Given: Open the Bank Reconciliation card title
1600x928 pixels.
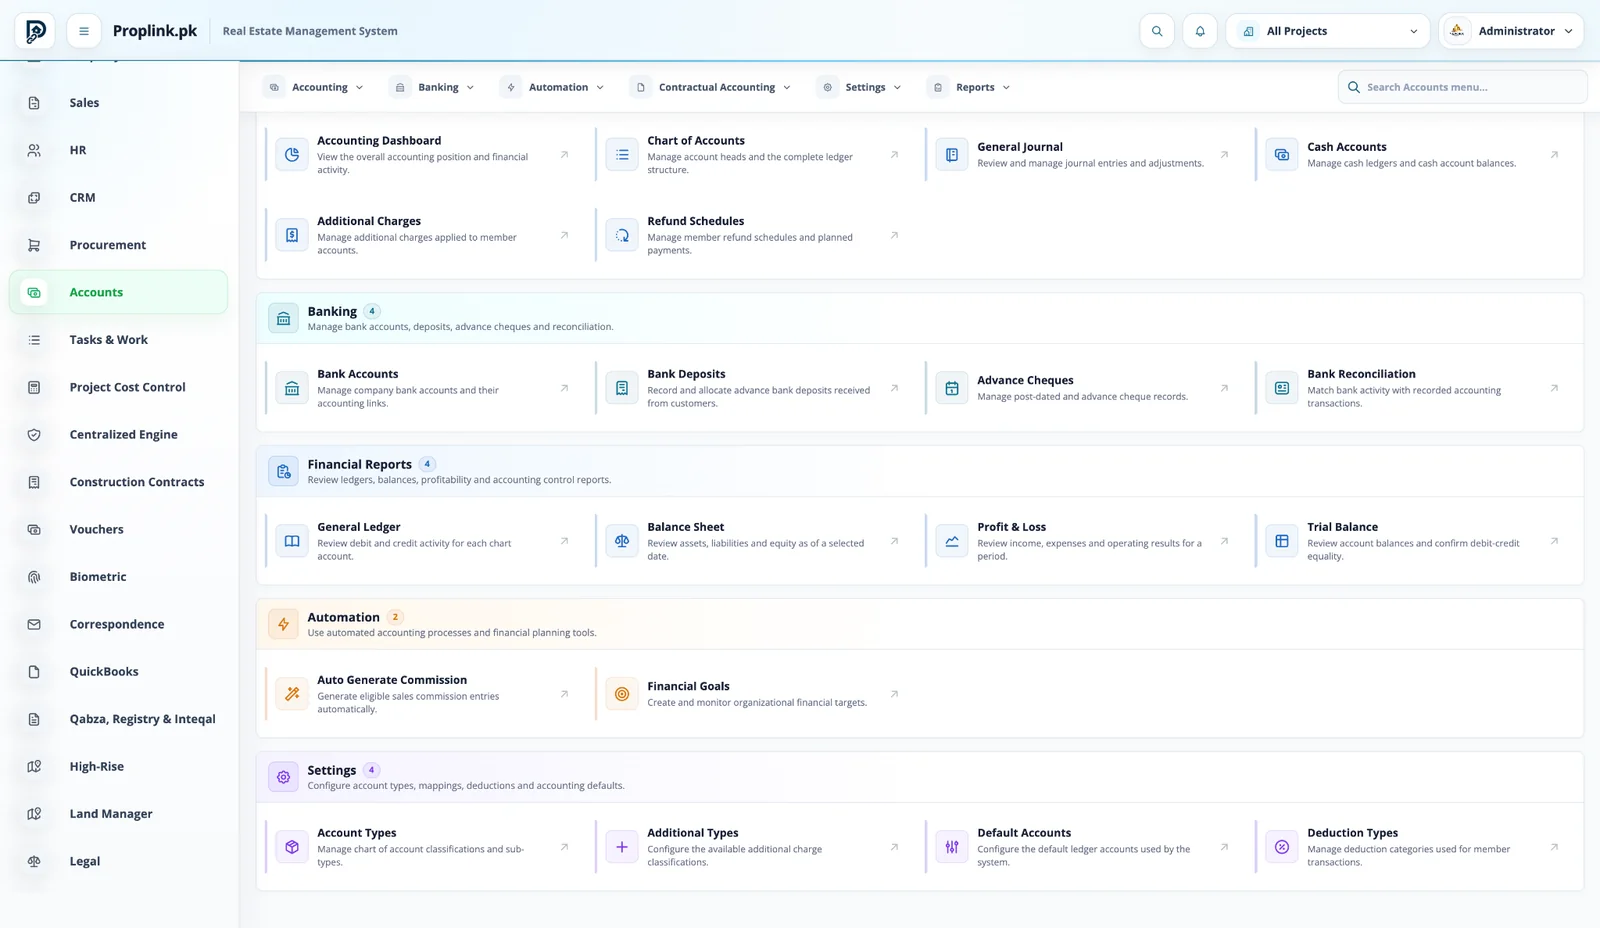Looking at the screenshot, I should tap(1361, 374).
